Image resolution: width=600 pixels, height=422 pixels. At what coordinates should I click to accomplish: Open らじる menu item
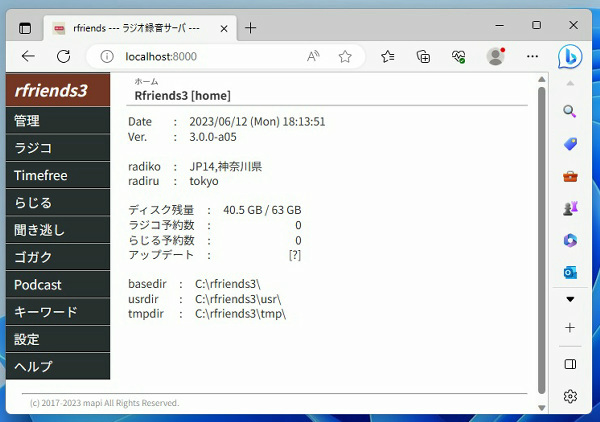pyautogui.click(x=58, y=202)
